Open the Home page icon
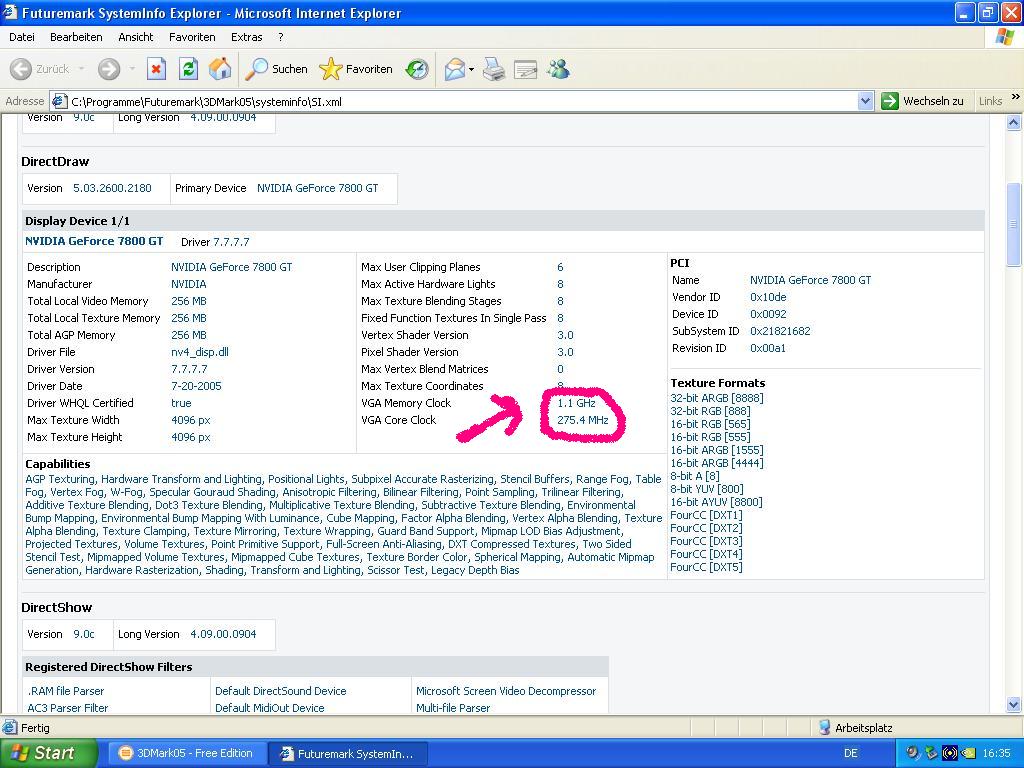 [220, 69]
